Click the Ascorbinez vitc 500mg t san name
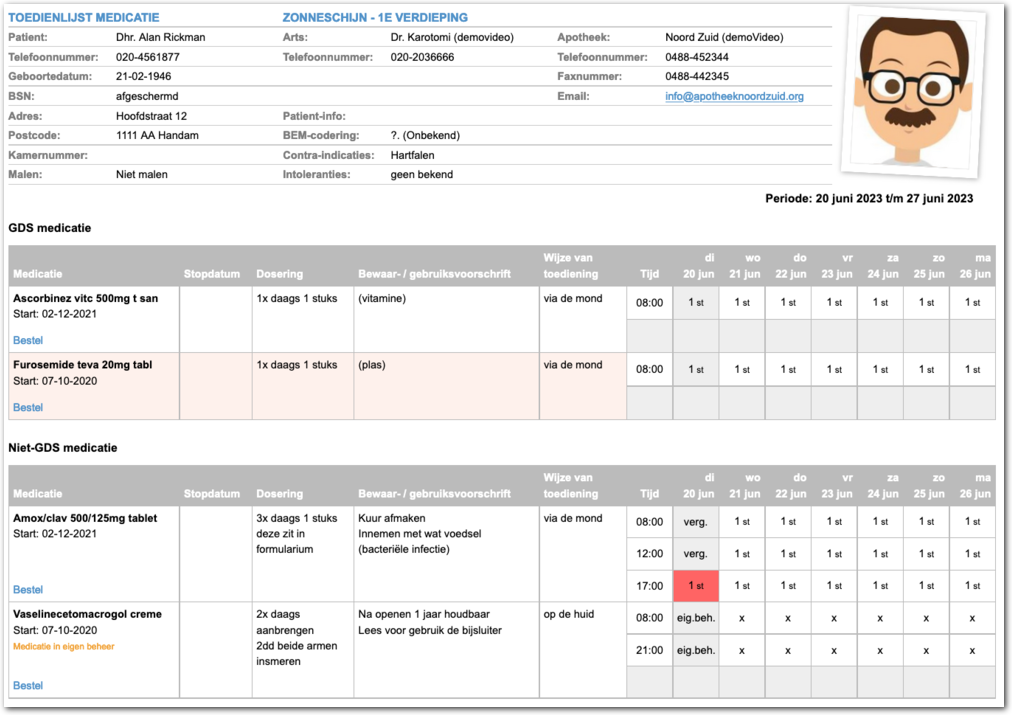 point(85,298)
